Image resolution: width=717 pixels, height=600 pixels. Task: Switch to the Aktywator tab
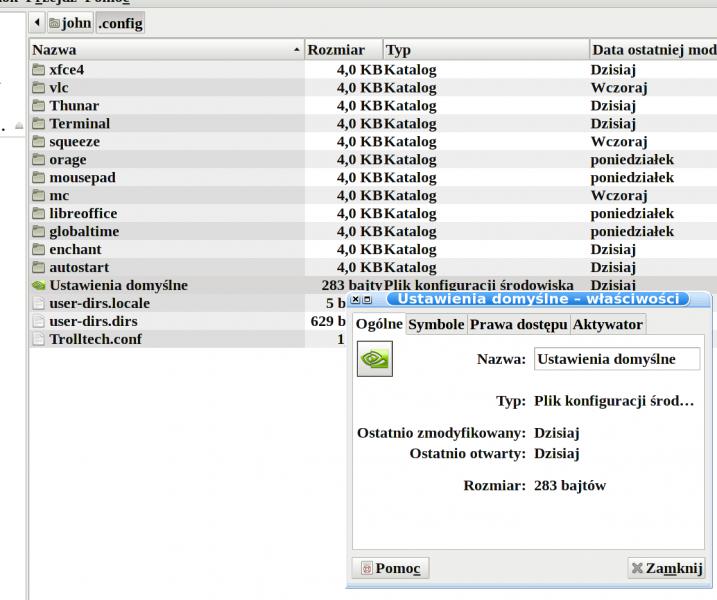607,325
